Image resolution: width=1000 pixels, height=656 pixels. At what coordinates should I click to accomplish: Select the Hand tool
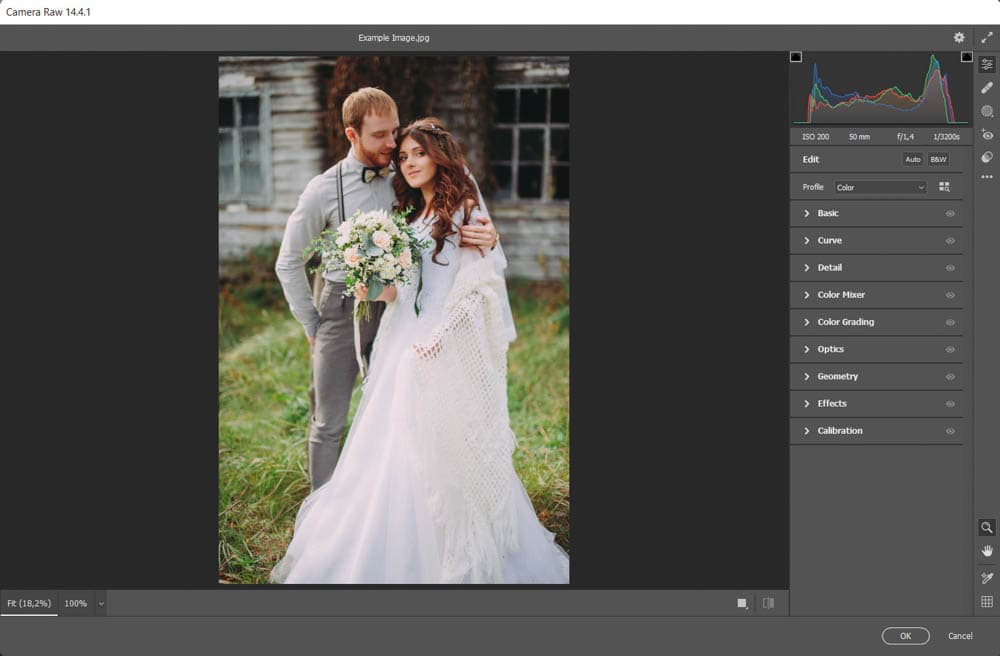987,551
